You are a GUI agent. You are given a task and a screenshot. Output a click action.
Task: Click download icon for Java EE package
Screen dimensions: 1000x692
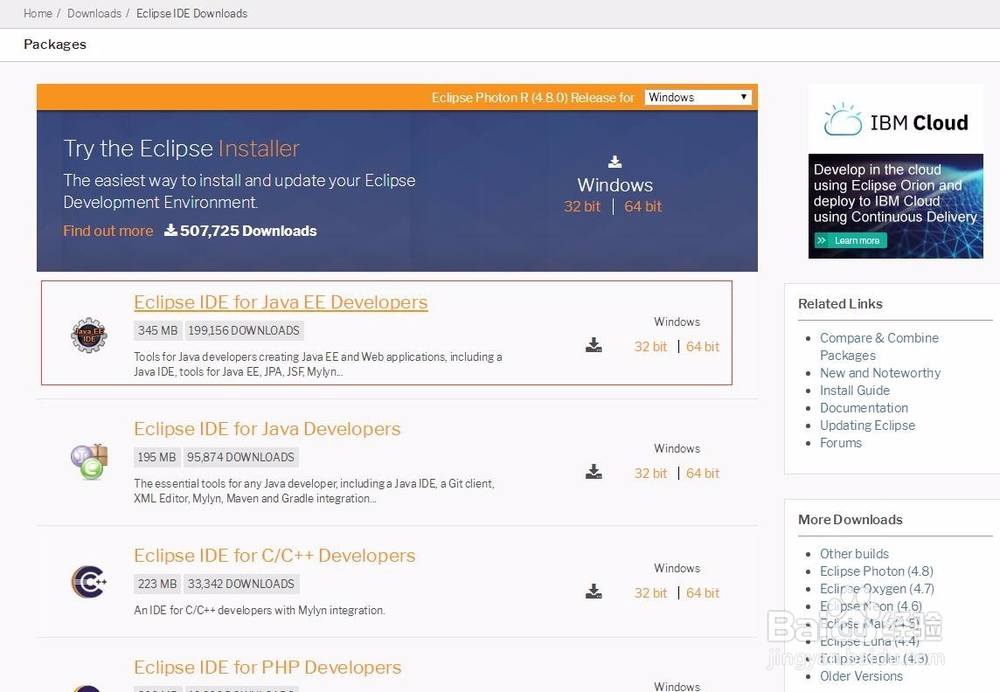tap(594, 345)
